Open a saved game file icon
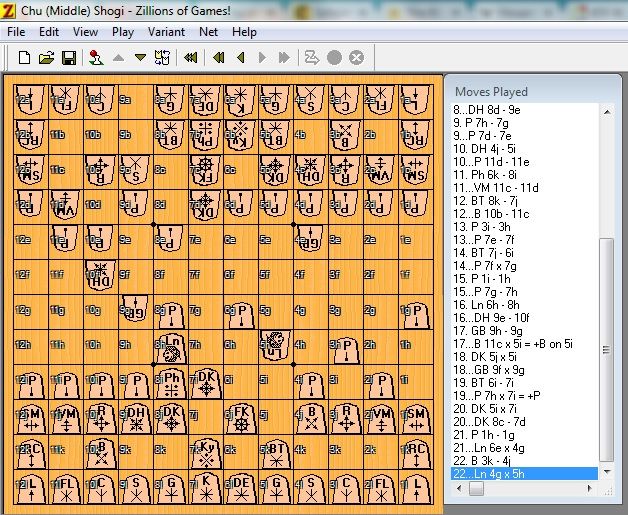This screenshot has width=628, height=515. point(46,58)
